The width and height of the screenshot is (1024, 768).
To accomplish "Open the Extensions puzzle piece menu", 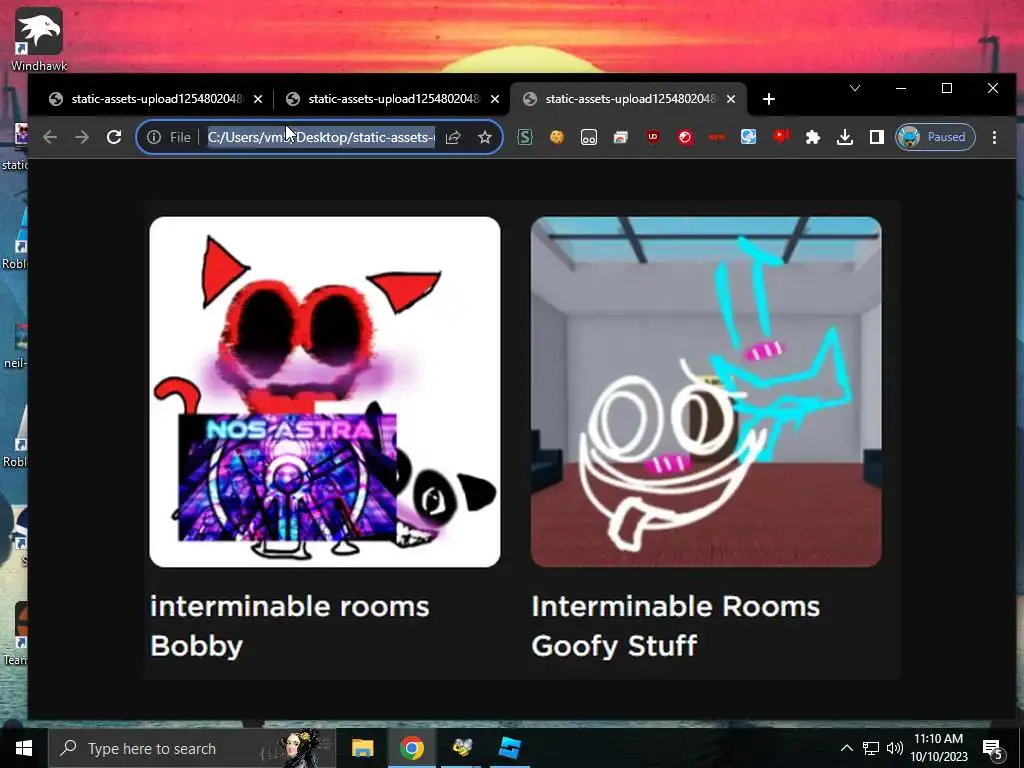I will 813,137.
